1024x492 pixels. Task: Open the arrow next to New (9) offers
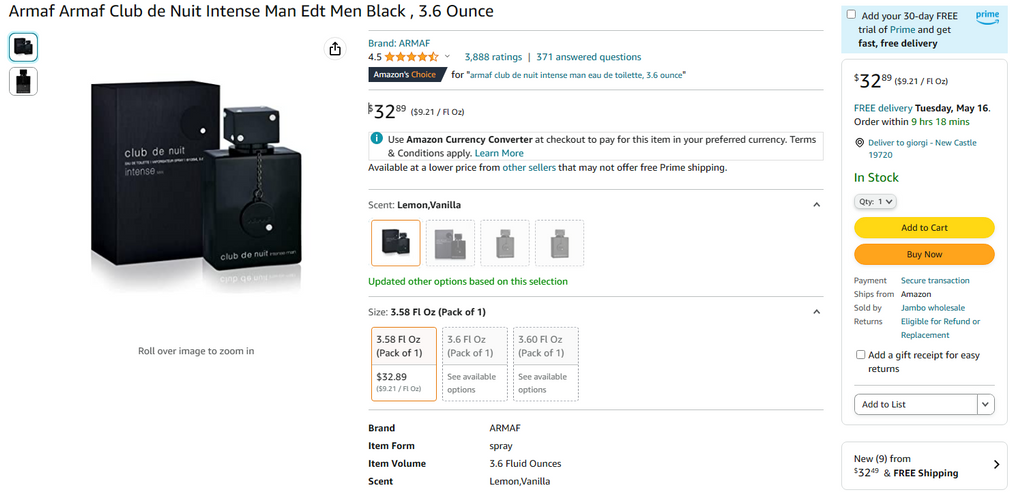point(996,464)
